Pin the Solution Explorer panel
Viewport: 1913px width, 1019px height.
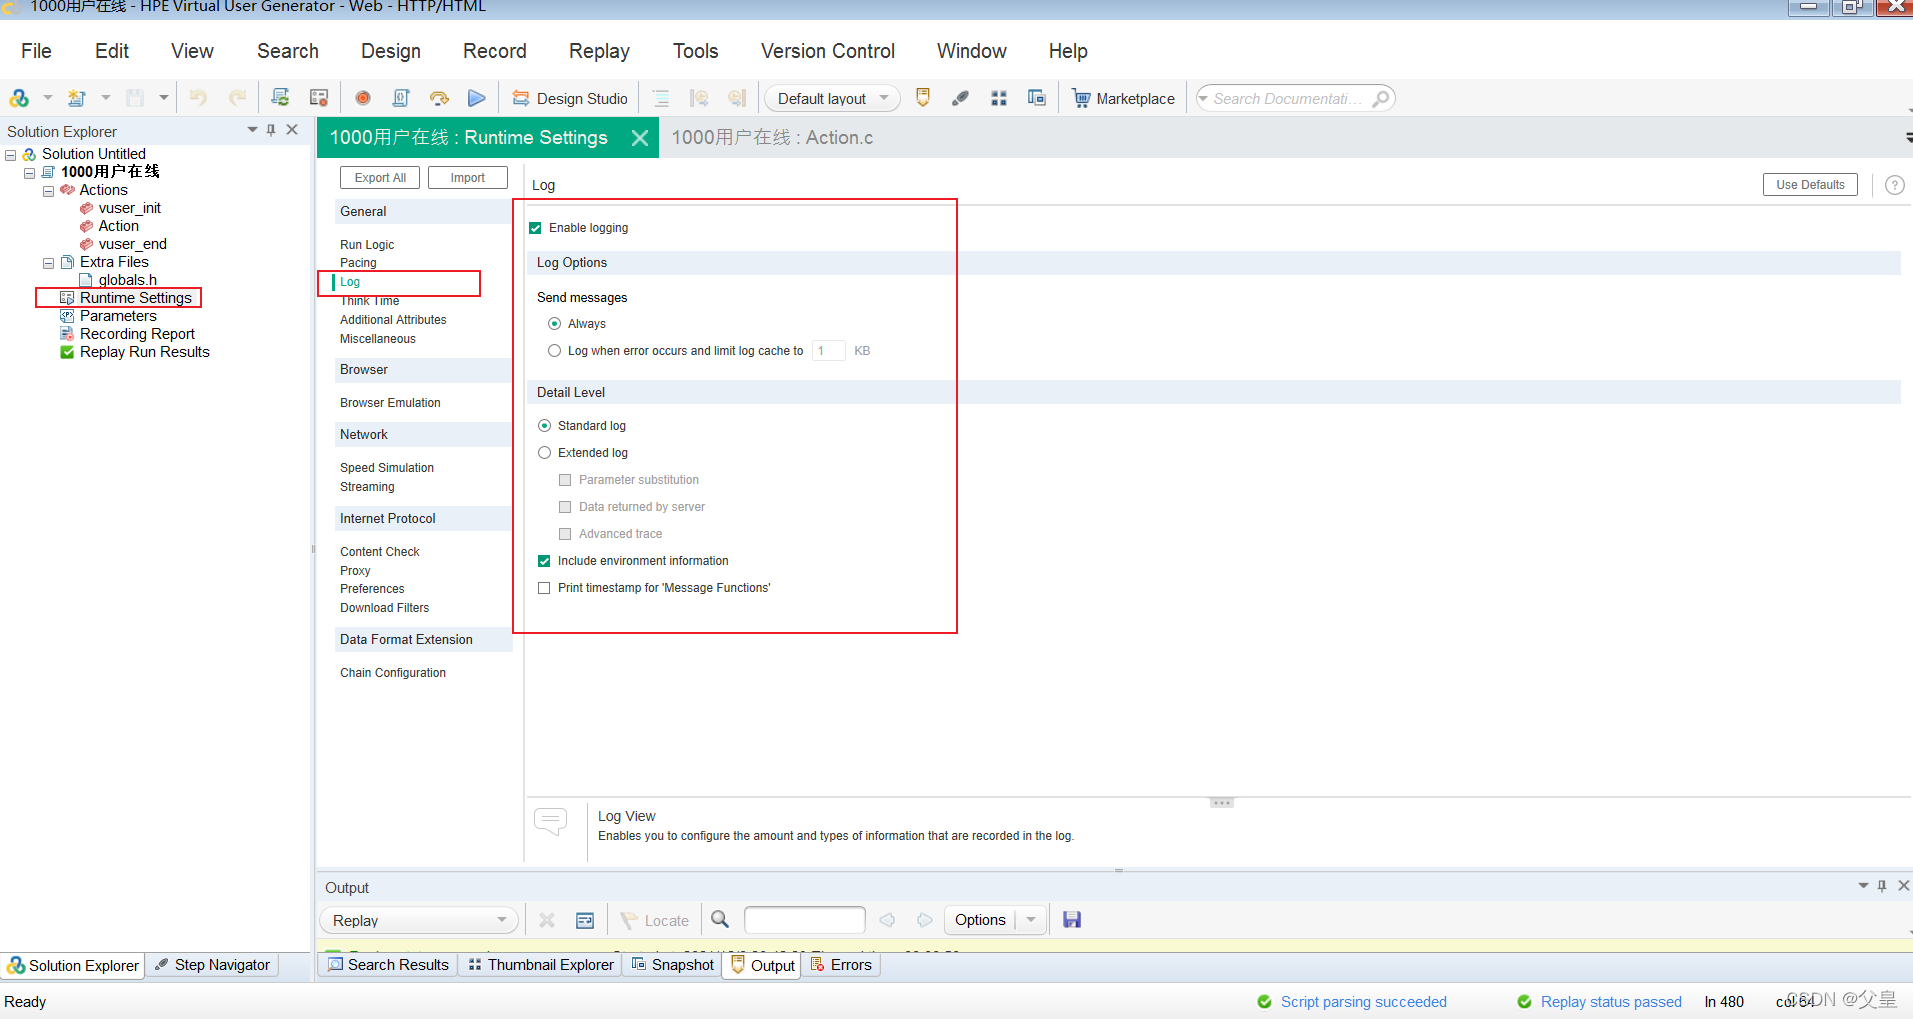[271, 130]
